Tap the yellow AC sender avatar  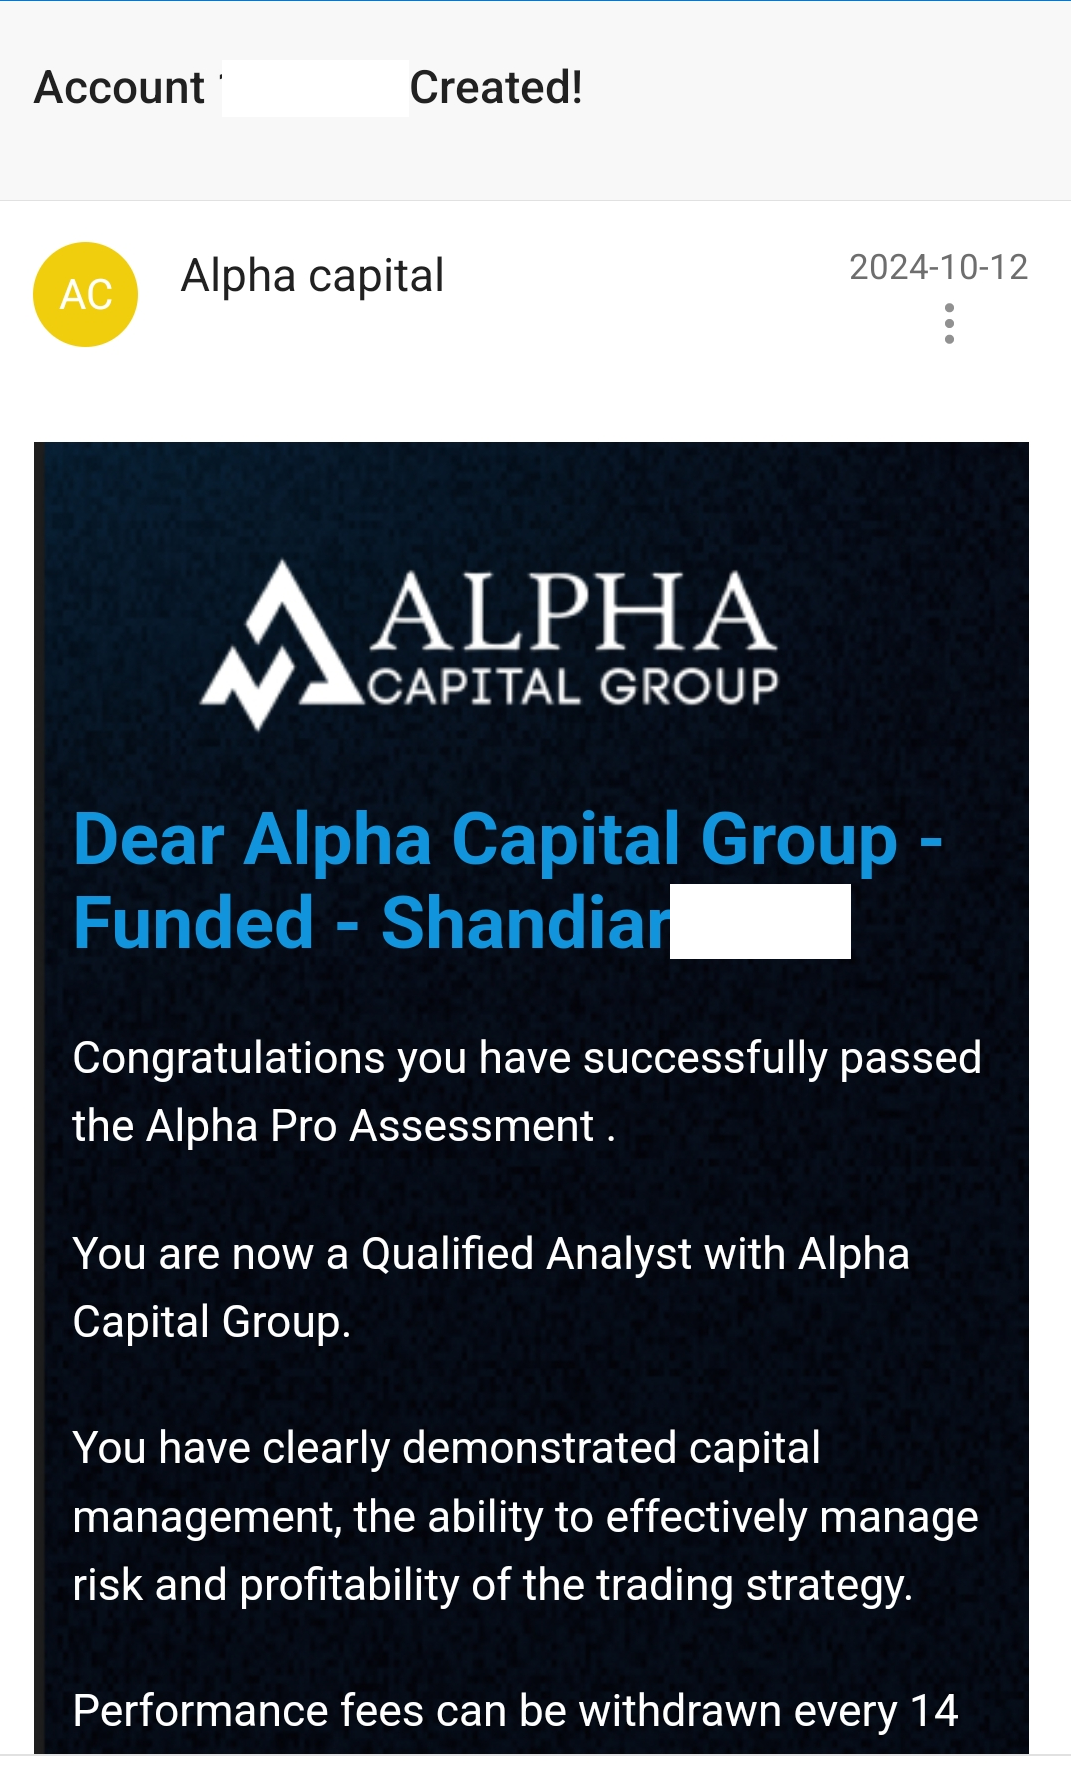86,295
